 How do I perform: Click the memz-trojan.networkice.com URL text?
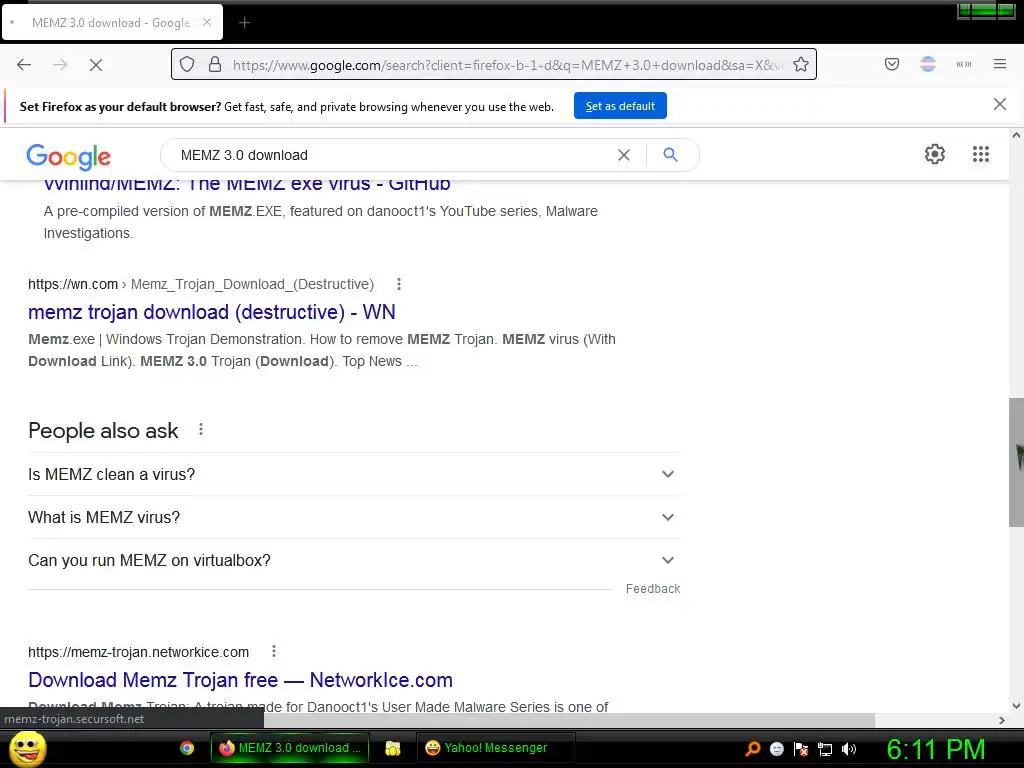tap(138, 652)
